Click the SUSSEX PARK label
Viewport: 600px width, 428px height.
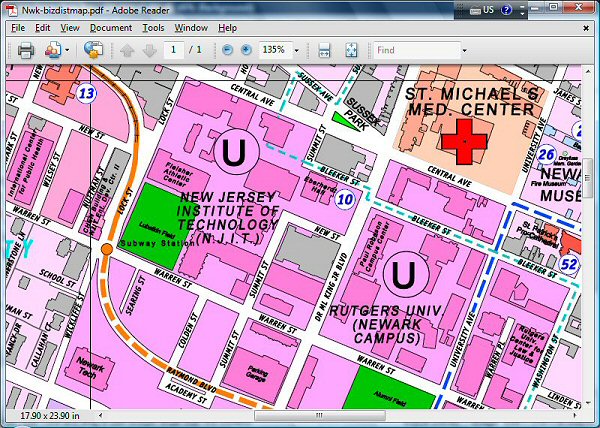click(362, 114)
